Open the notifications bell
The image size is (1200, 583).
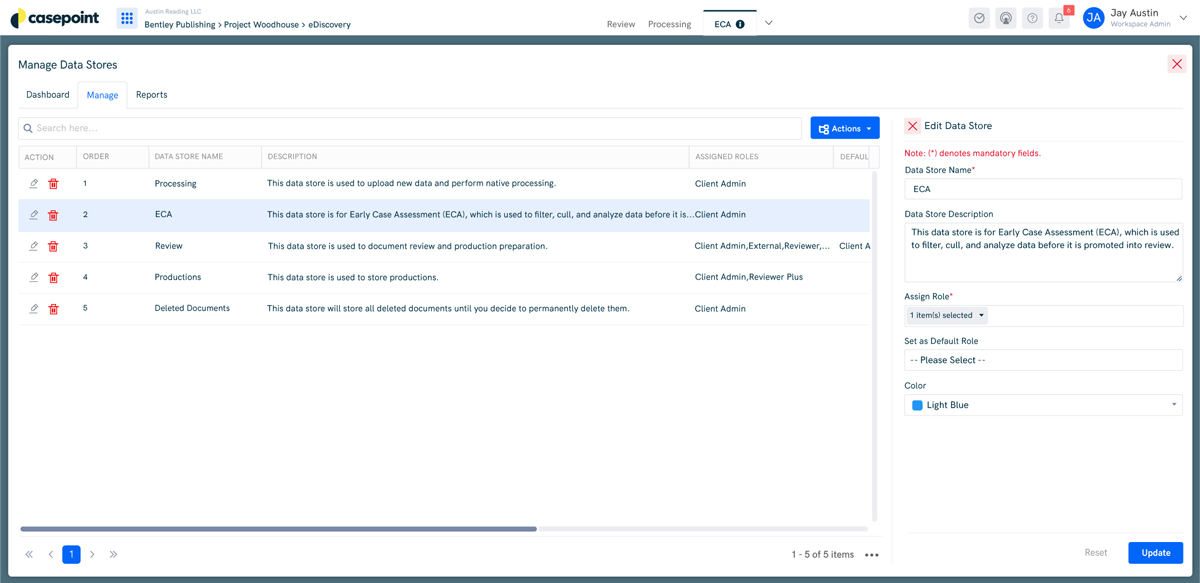(x=1059, y=17)
